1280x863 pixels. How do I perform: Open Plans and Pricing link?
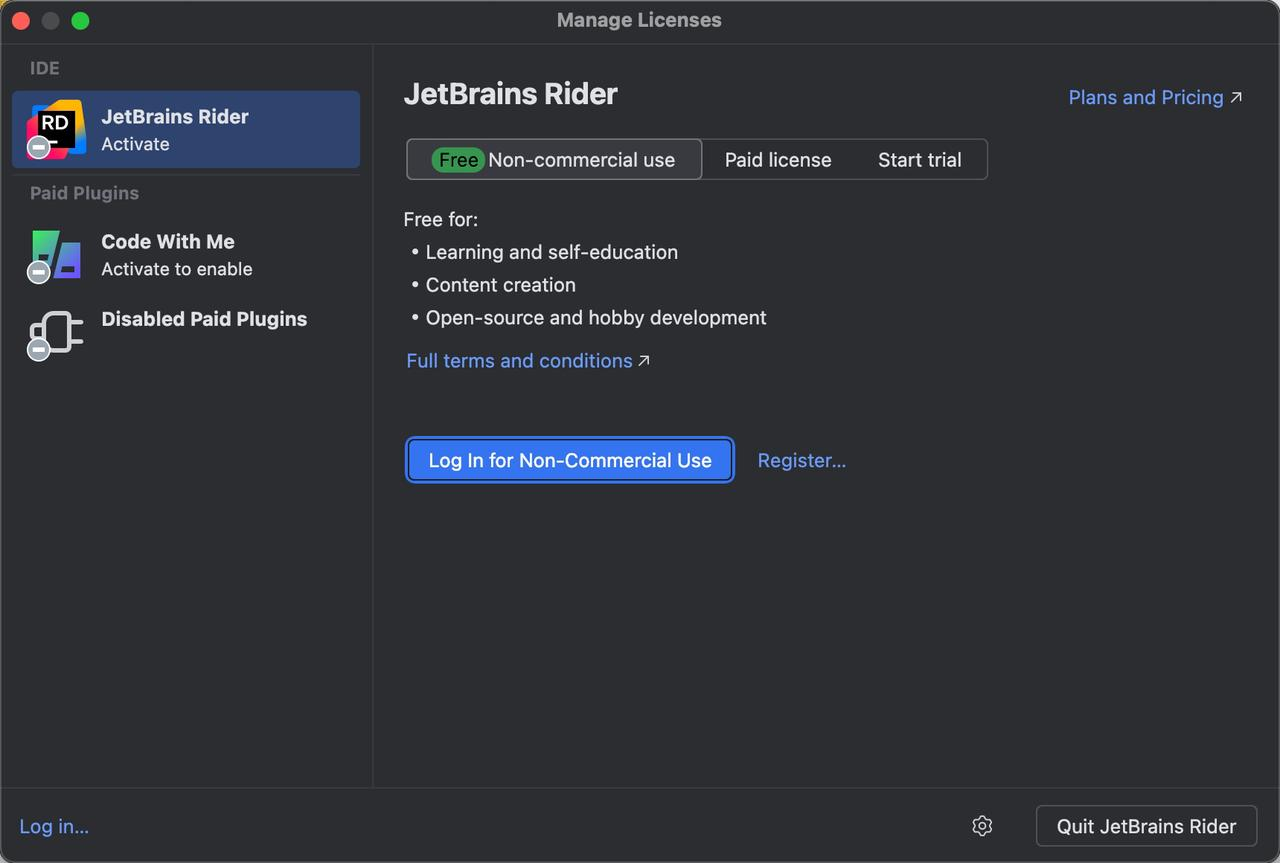(1155, 97)
